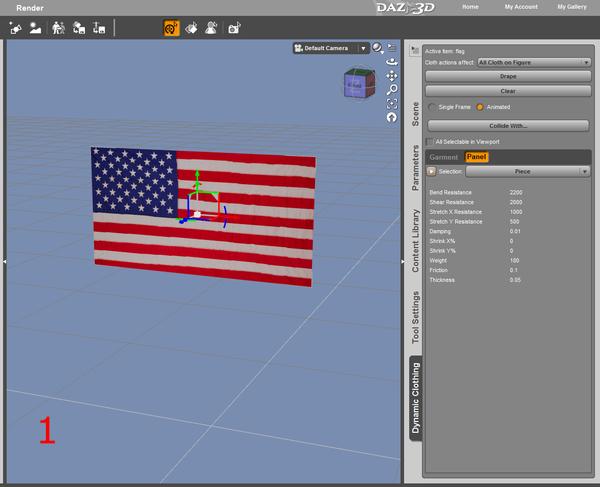Select the eye-with-arrow tool icon

[x=191, y=28]
